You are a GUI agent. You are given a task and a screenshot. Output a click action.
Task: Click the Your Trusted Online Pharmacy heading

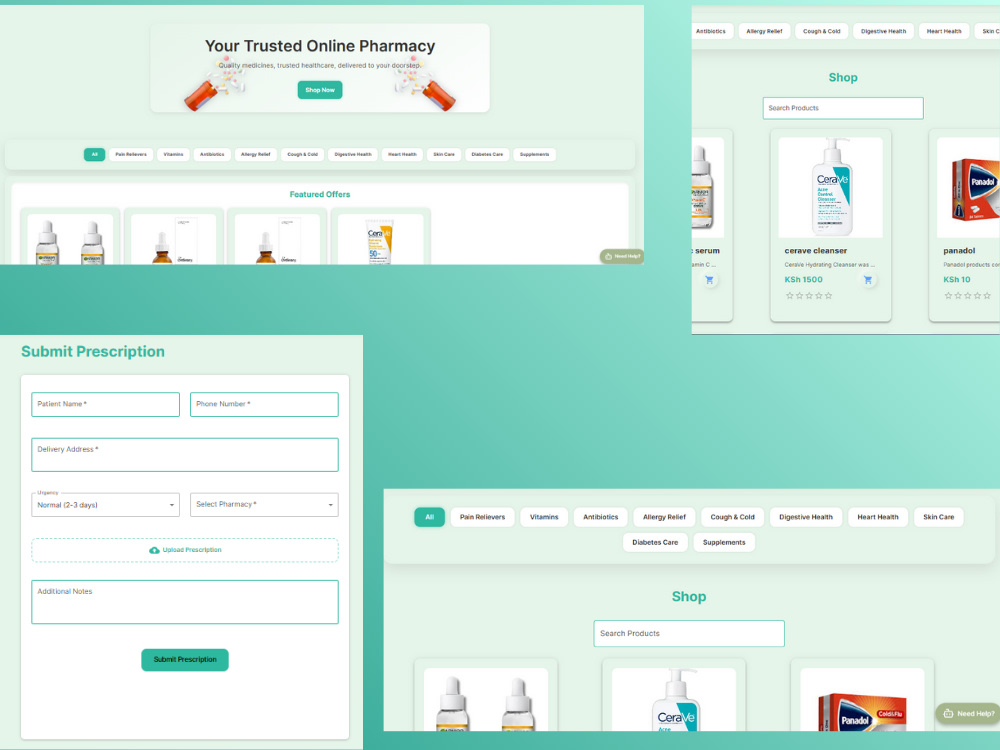[320, 46]
